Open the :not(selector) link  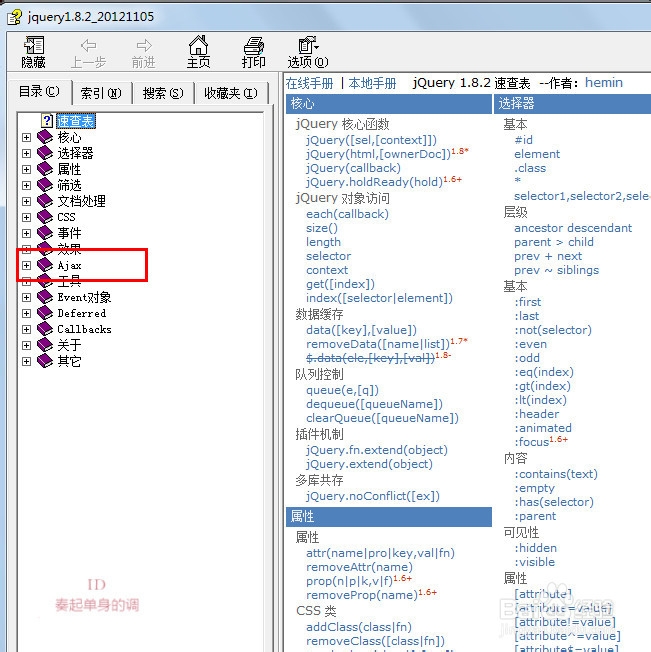[553, 330]
